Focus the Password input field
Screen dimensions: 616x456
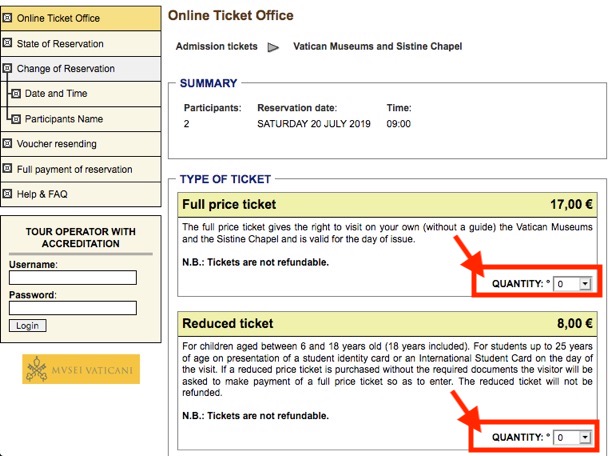coord(73,308)
